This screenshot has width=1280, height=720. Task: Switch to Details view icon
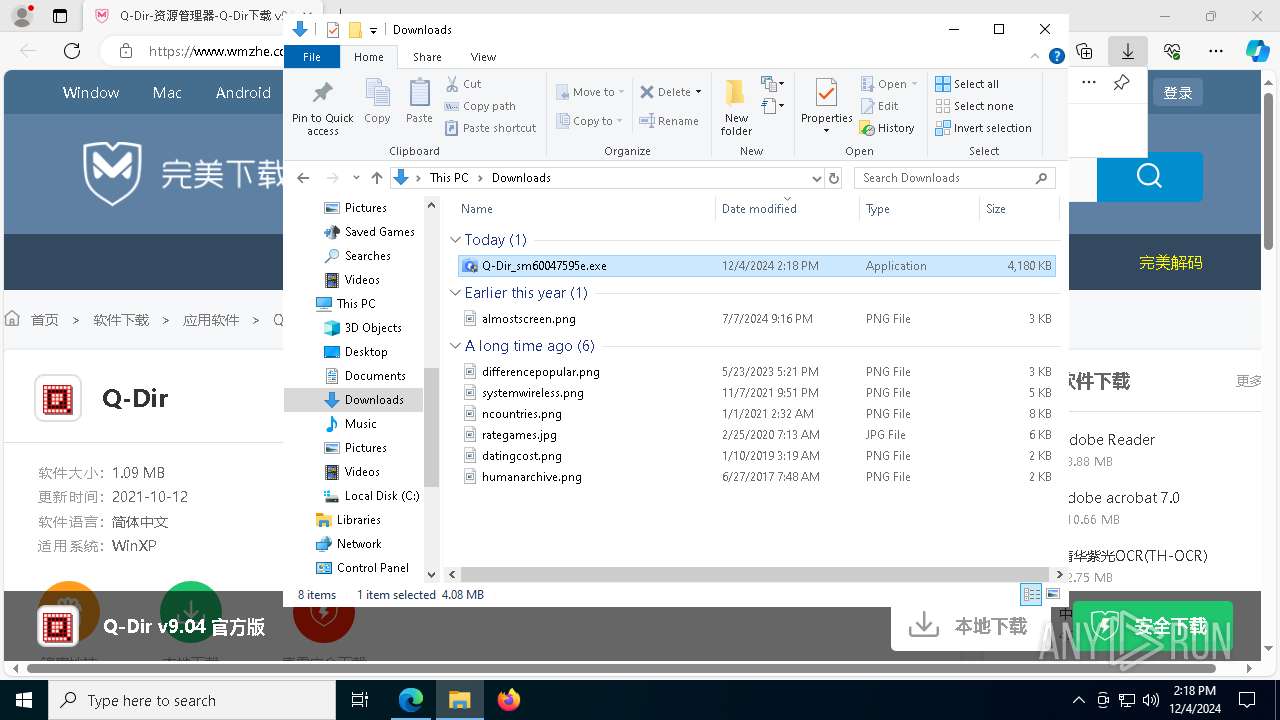(1031, 595)
